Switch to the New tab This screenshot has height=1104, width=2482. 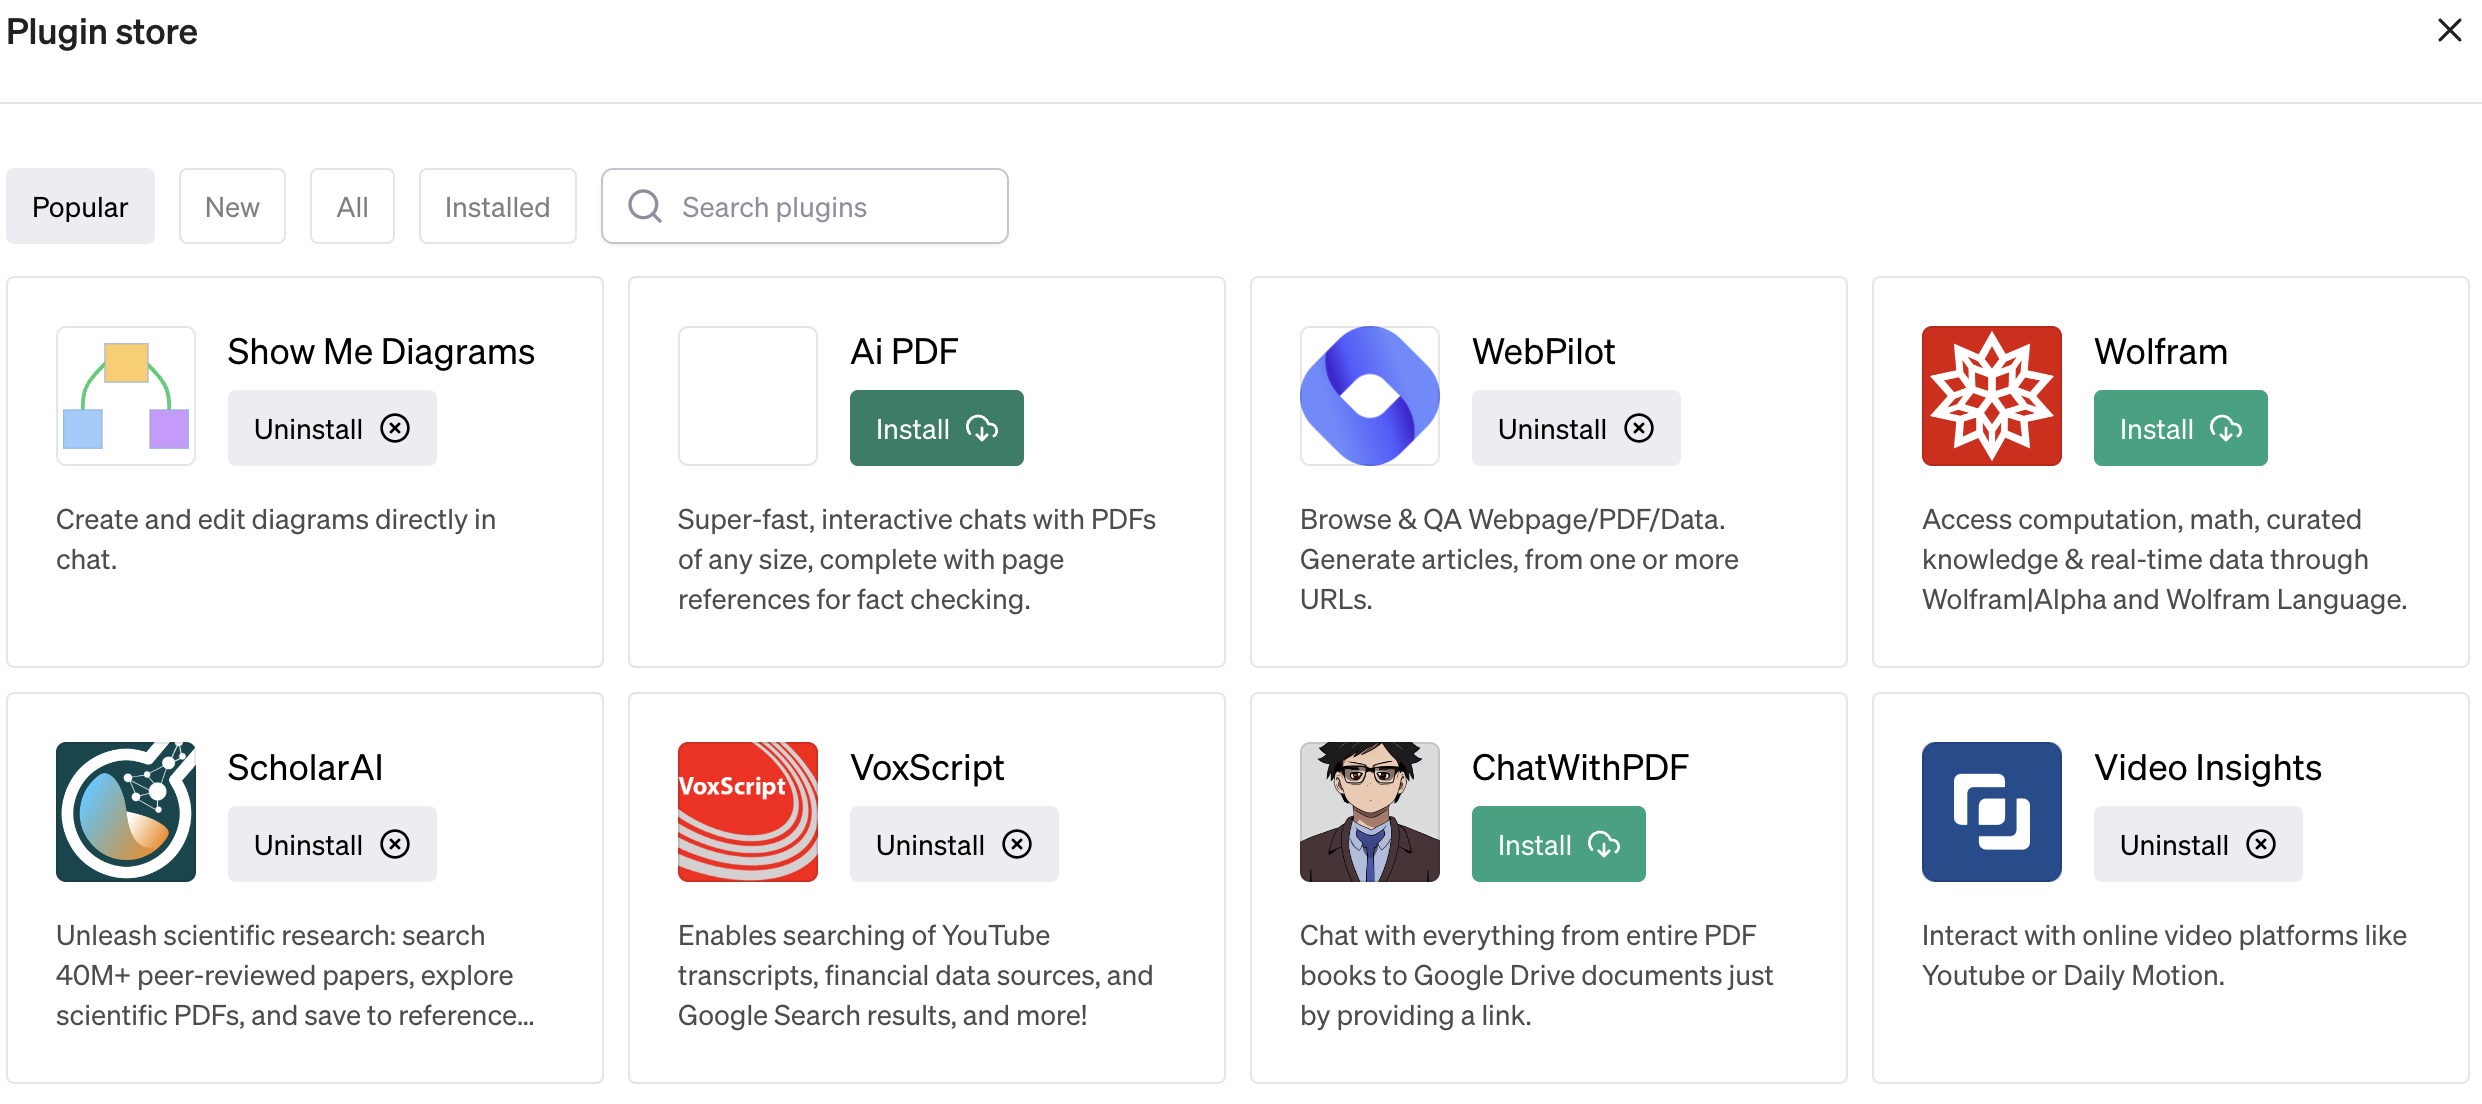click(x=232, y=206)
